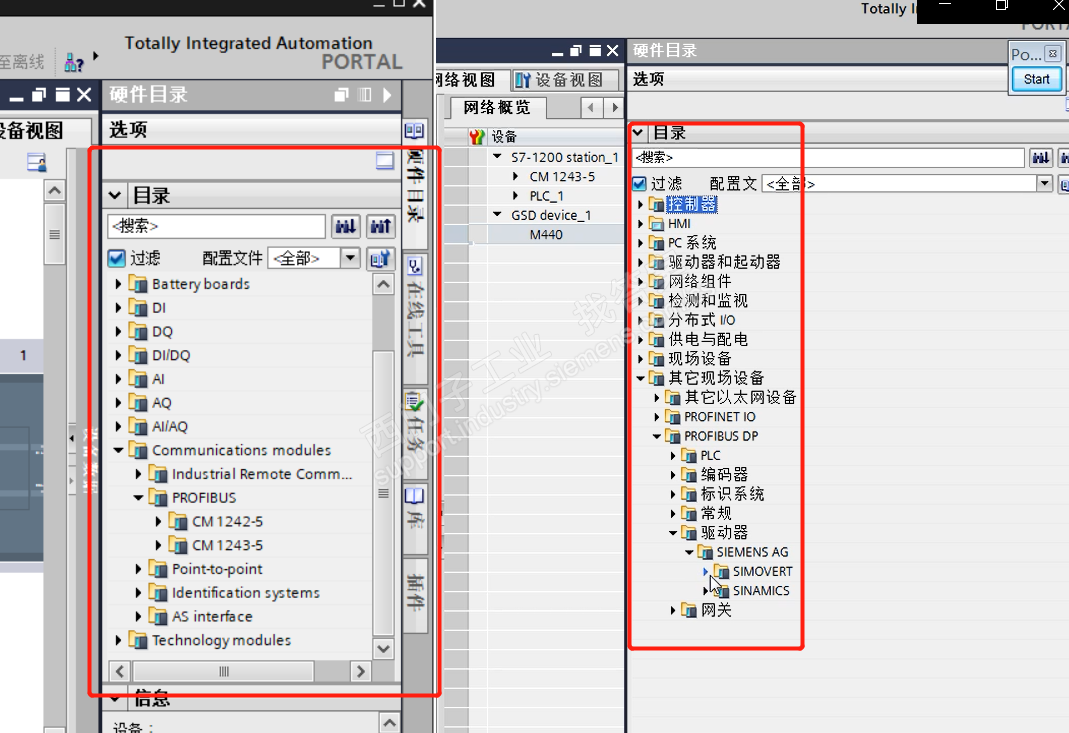Collapse 驱动器 node under PROFIBUS DP

pos(674,533)
